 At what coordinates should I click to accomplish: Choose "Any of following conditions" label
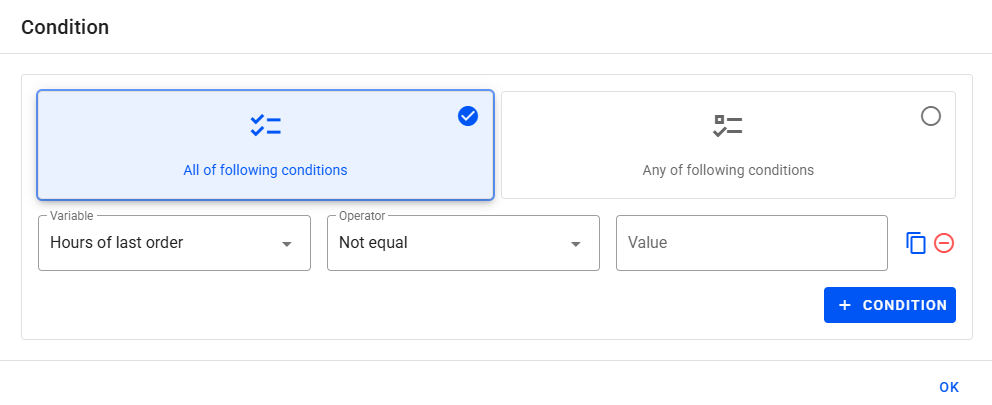tap(728, 170)
